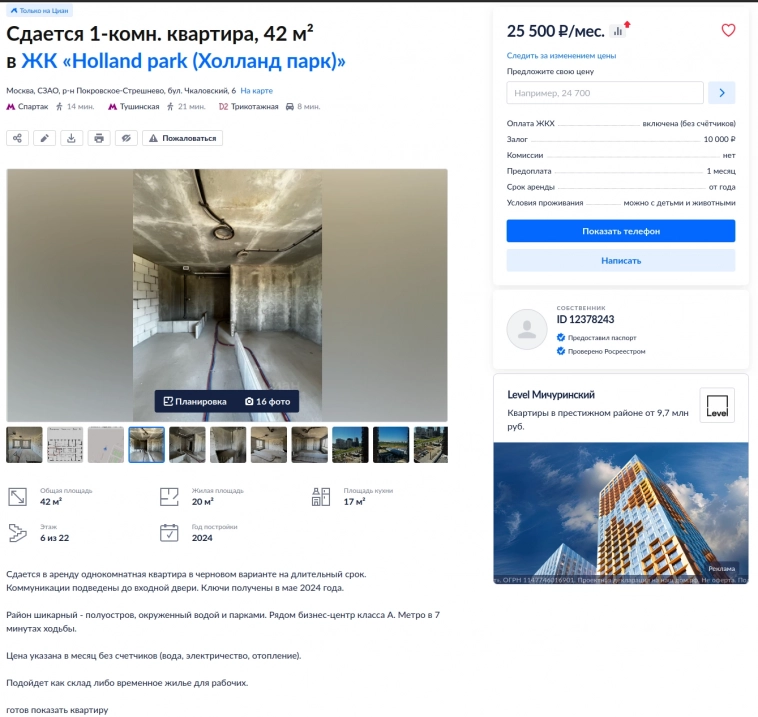
Task: Click the main apartment photo
Action: [x=227, y=295]
